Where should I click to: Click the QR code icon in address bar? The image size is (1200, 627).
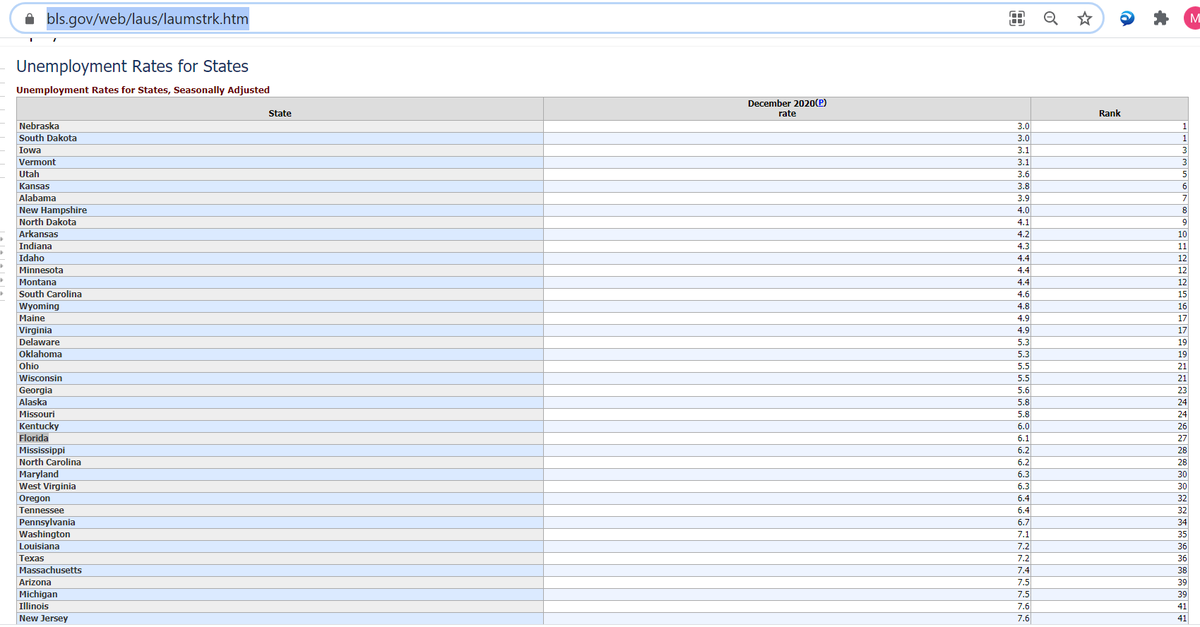click(x=1018, y=18)
